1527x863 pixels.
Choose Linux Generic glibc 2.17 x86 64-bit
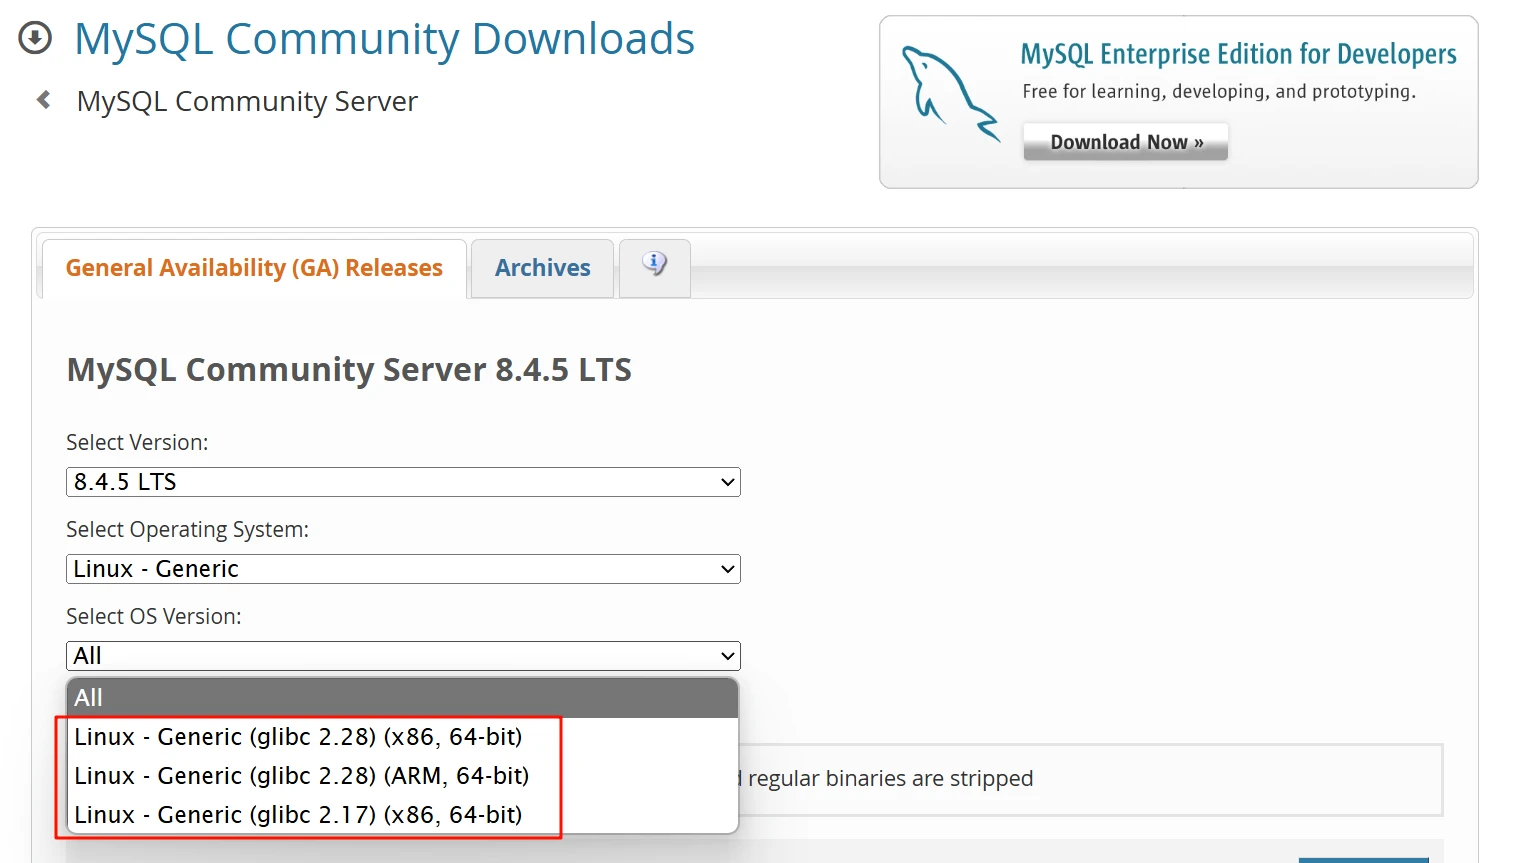tap(298, 815)
